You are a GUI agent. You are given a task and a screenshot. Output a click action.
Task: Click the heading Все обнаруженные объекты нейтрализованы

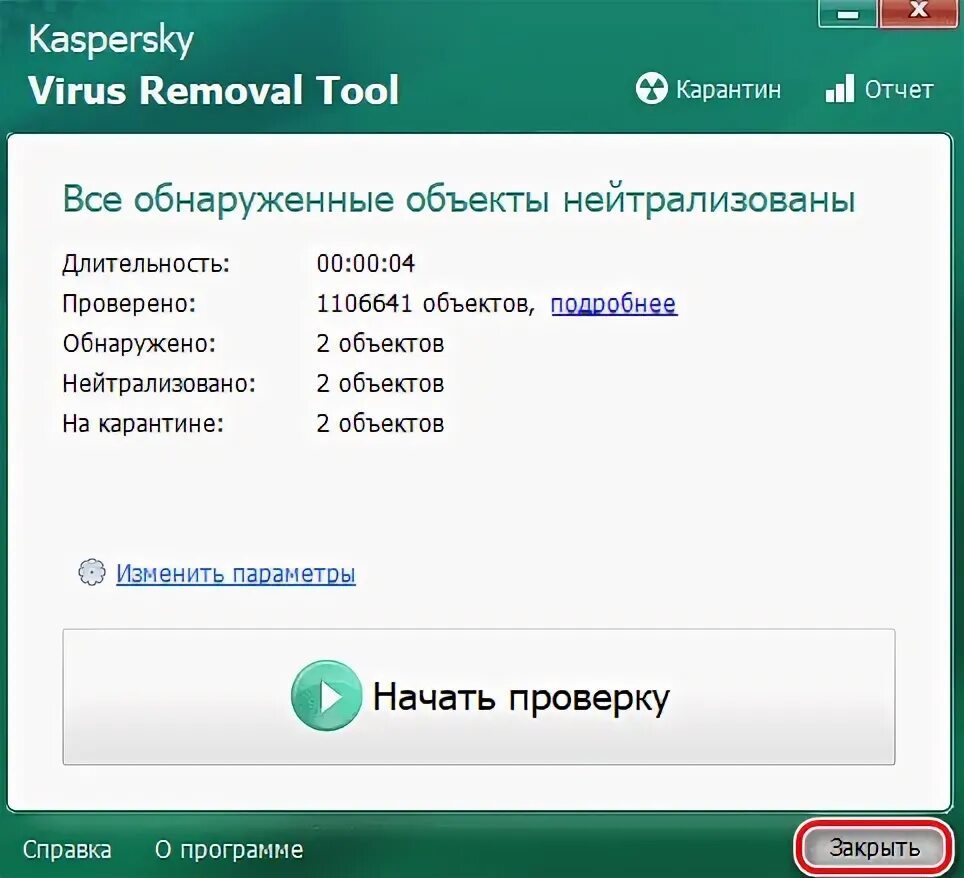[459, 200]
